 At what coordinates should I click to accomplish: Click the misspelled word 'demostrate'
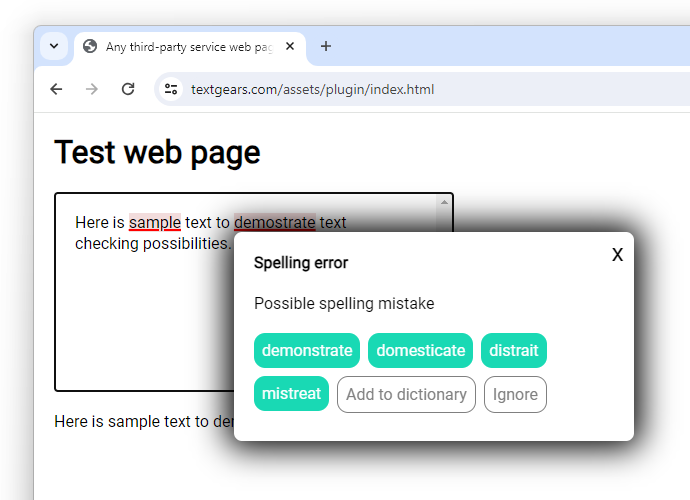[275, 223]
